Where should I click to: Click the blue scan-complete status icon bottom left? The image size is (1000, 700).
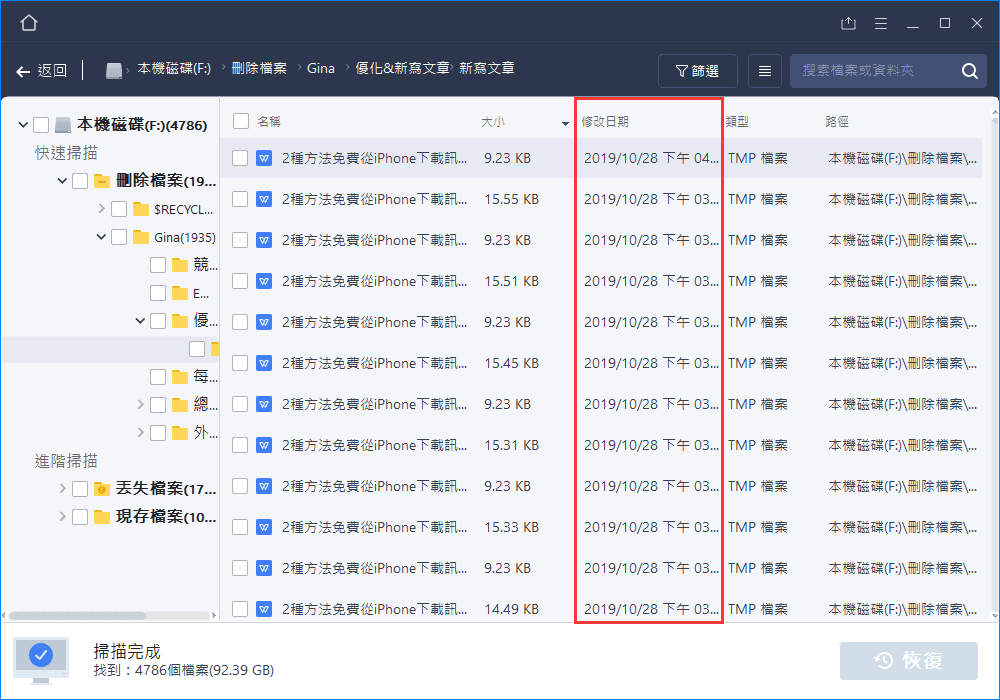tap(40, 658)
